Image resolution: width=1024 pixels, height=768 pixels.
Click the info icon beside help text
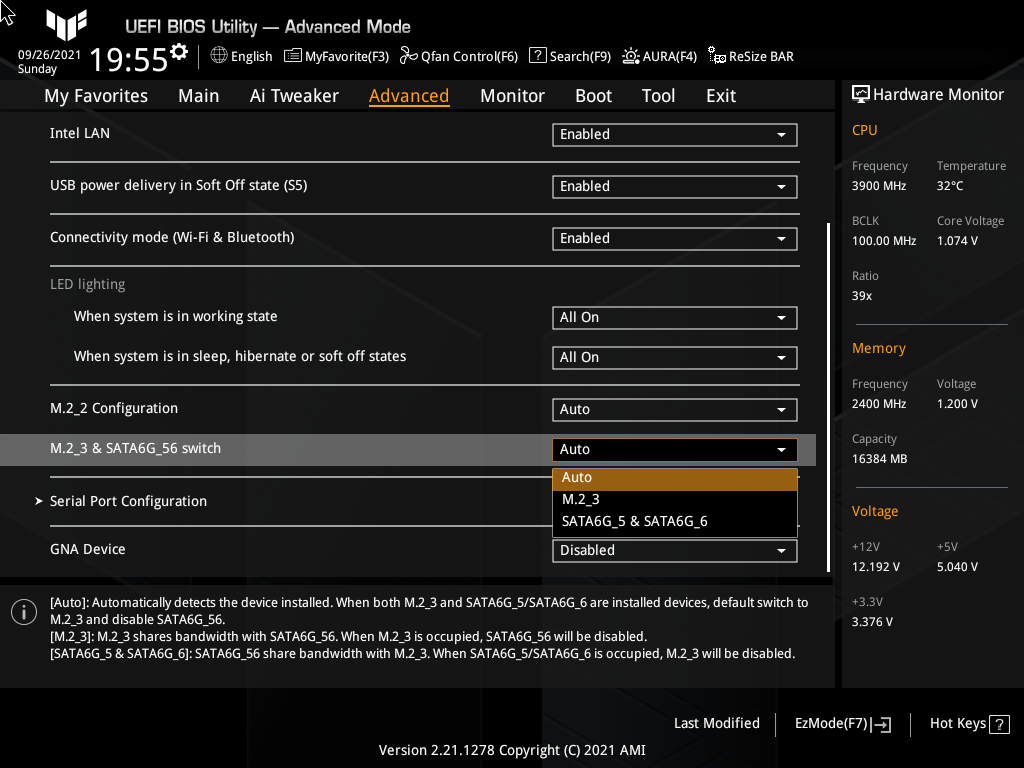coord(23,611)
